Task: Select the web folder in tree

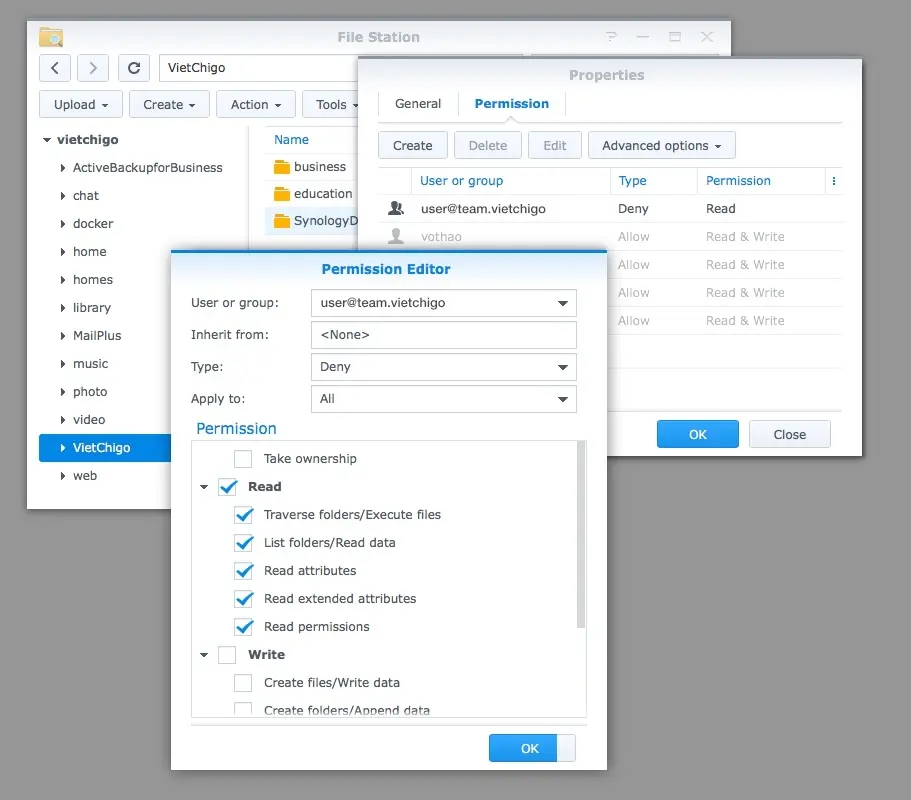Action: pos(85,476)
